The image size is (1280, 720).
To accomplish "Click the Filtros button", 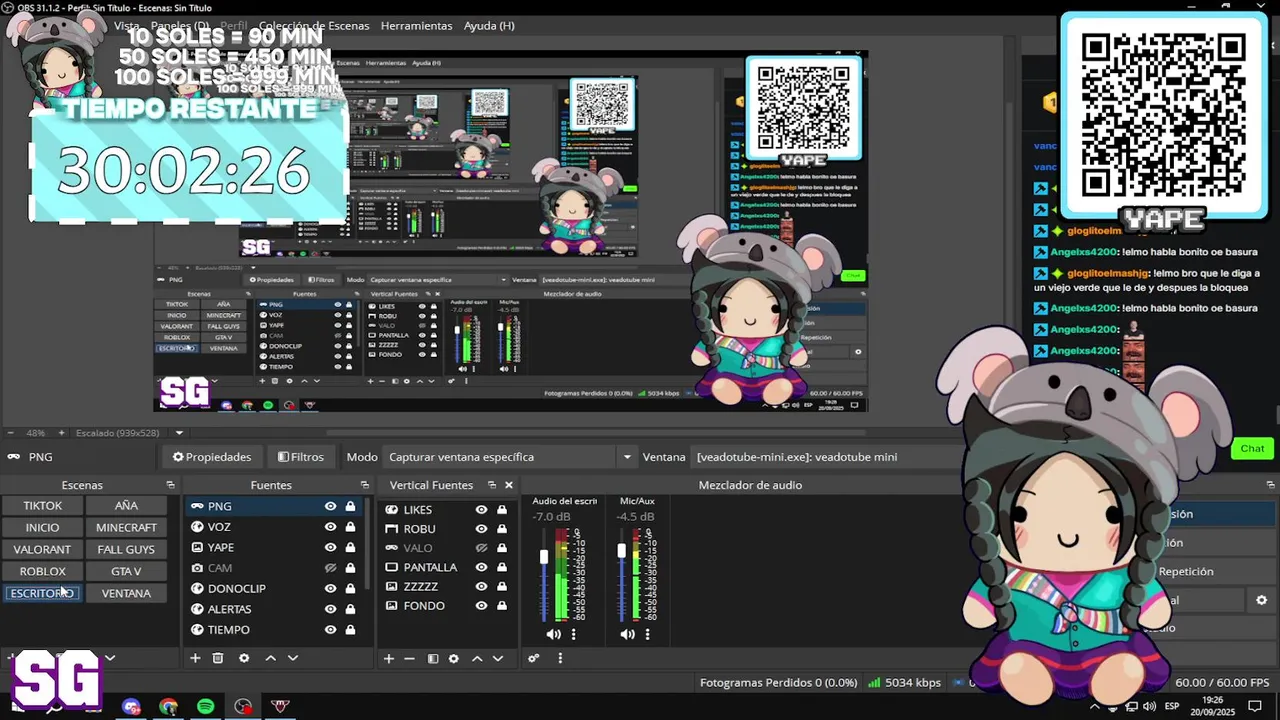I will (301, 457).
